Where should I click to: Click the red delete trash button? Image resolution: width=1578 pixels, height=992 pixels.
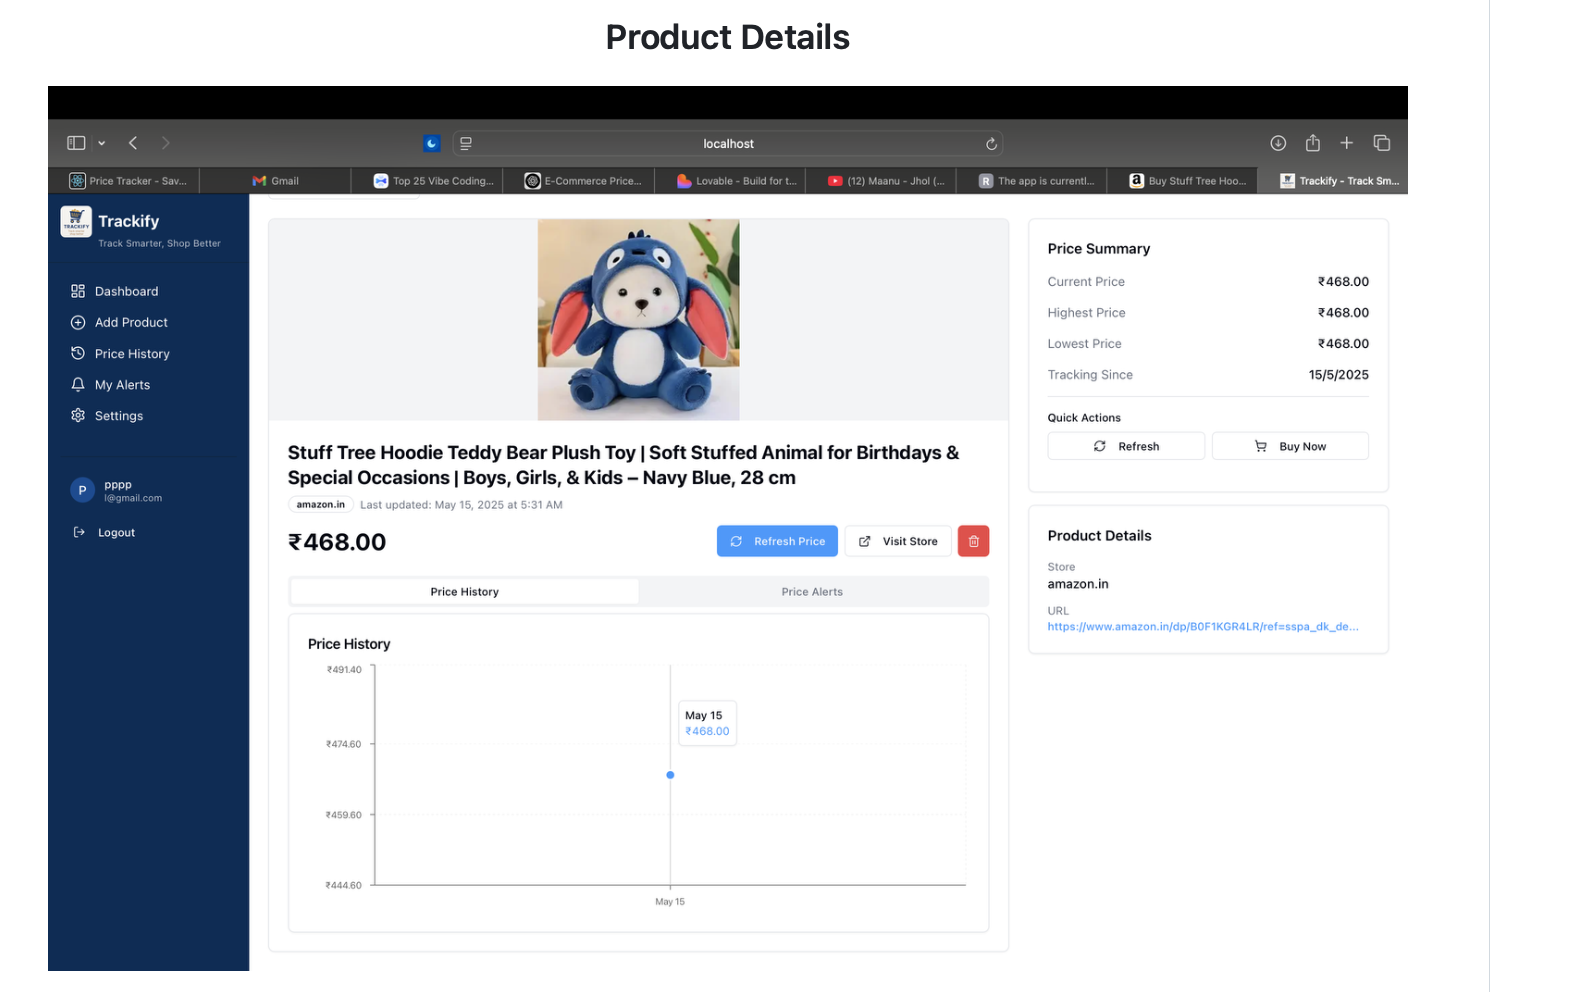(x=973, y=541)
